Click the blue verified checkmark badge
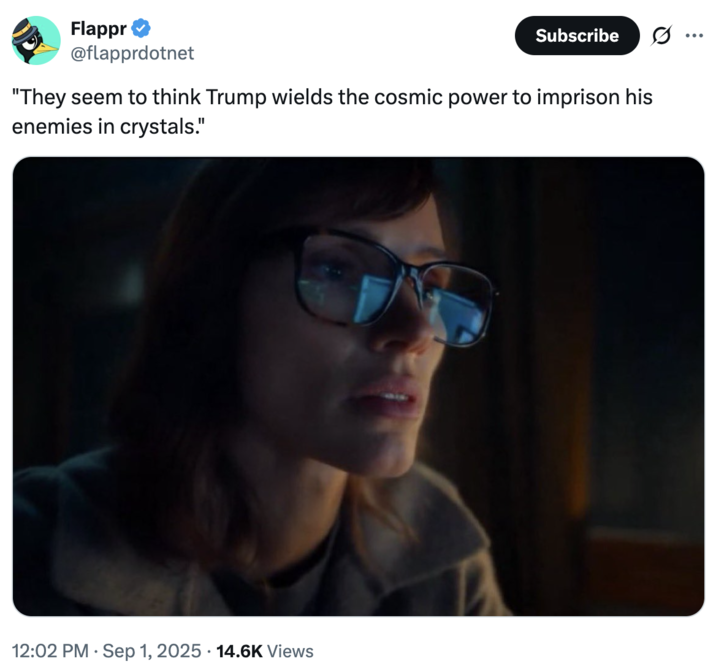Image resolution: width=716 pixels, height=672 pixels. (x=141, y=29)
